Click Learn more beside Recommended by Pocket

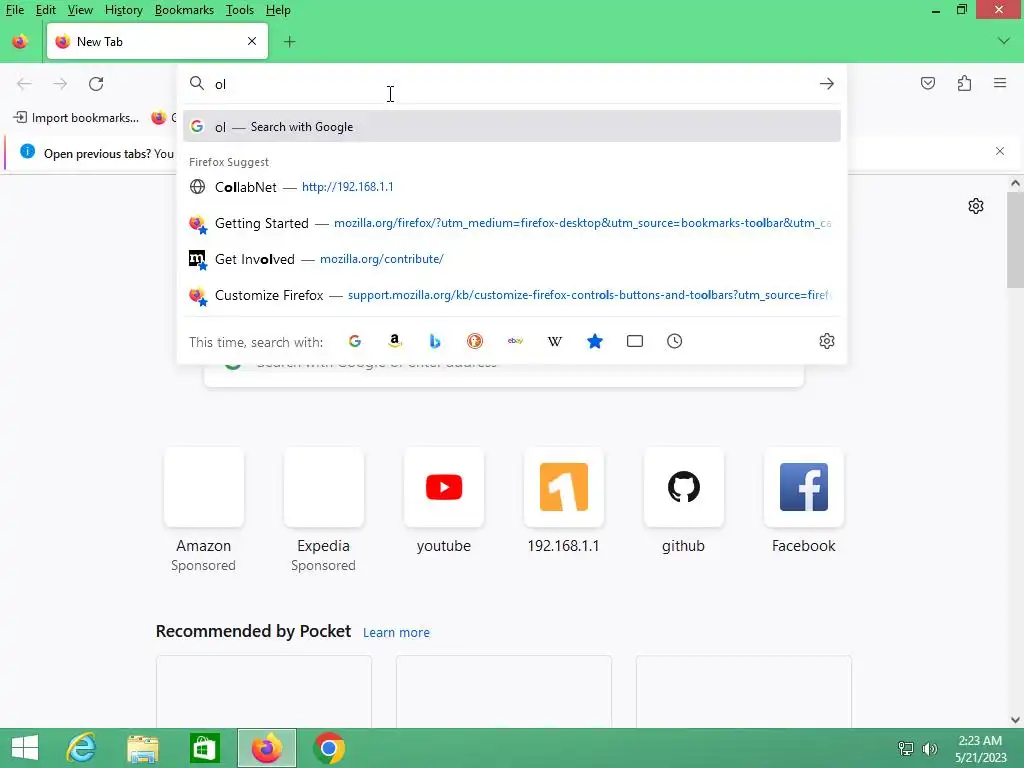tap(396, 632)
